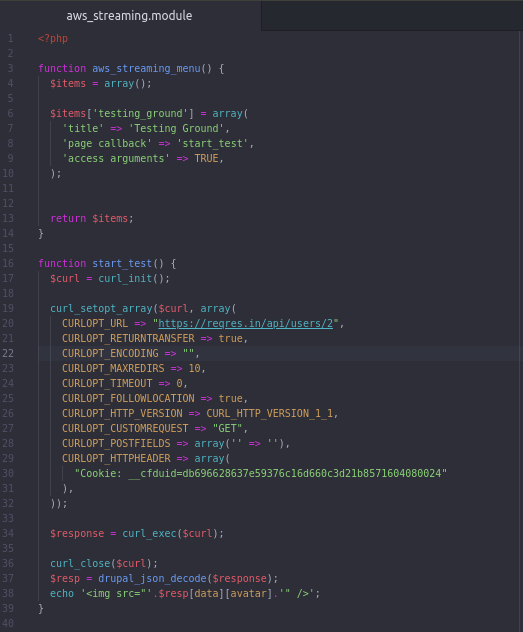This screenshot has width=523, height=632.
Task: Click the 'return $items;' statement
Action: pyautogui.click(x=92, y=218)
